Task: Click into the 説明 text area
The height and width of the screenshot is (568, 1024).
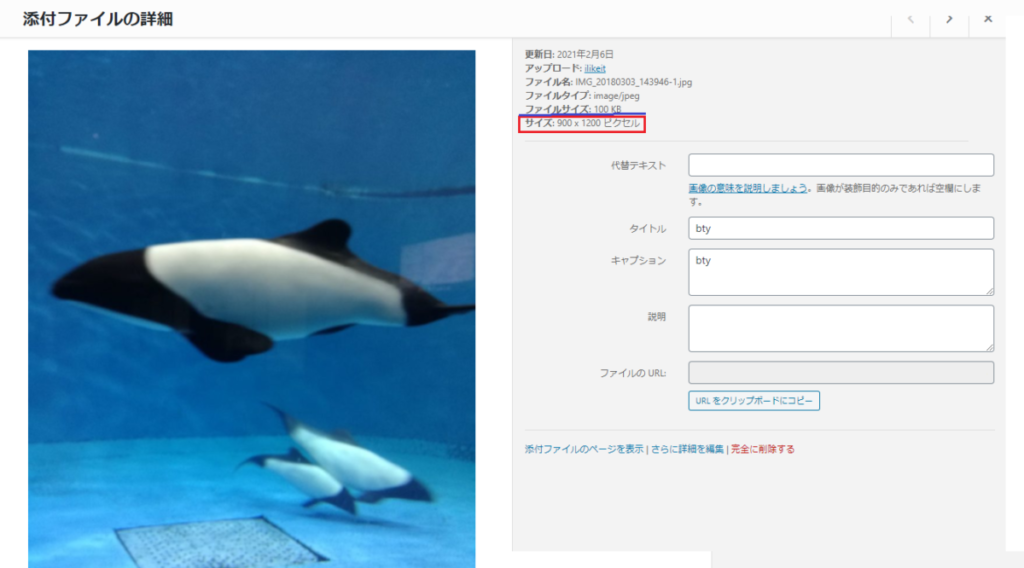Action: 841,328
